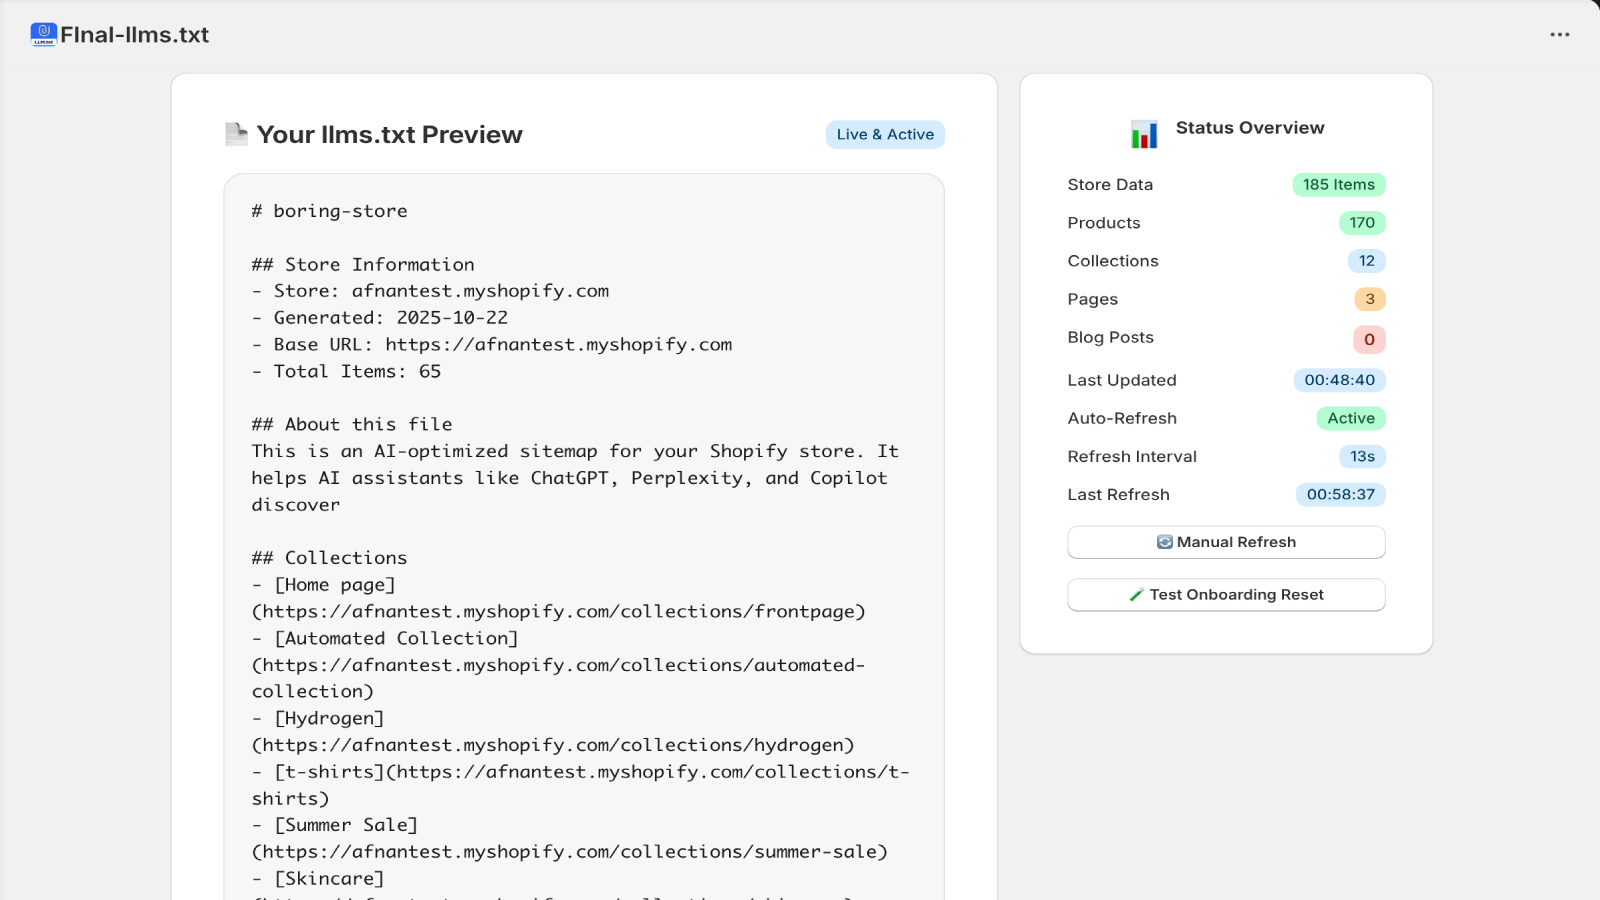Click the 185 Items Store Data badge
This screenshot has height=900, width=1600.
(1338, 184)
